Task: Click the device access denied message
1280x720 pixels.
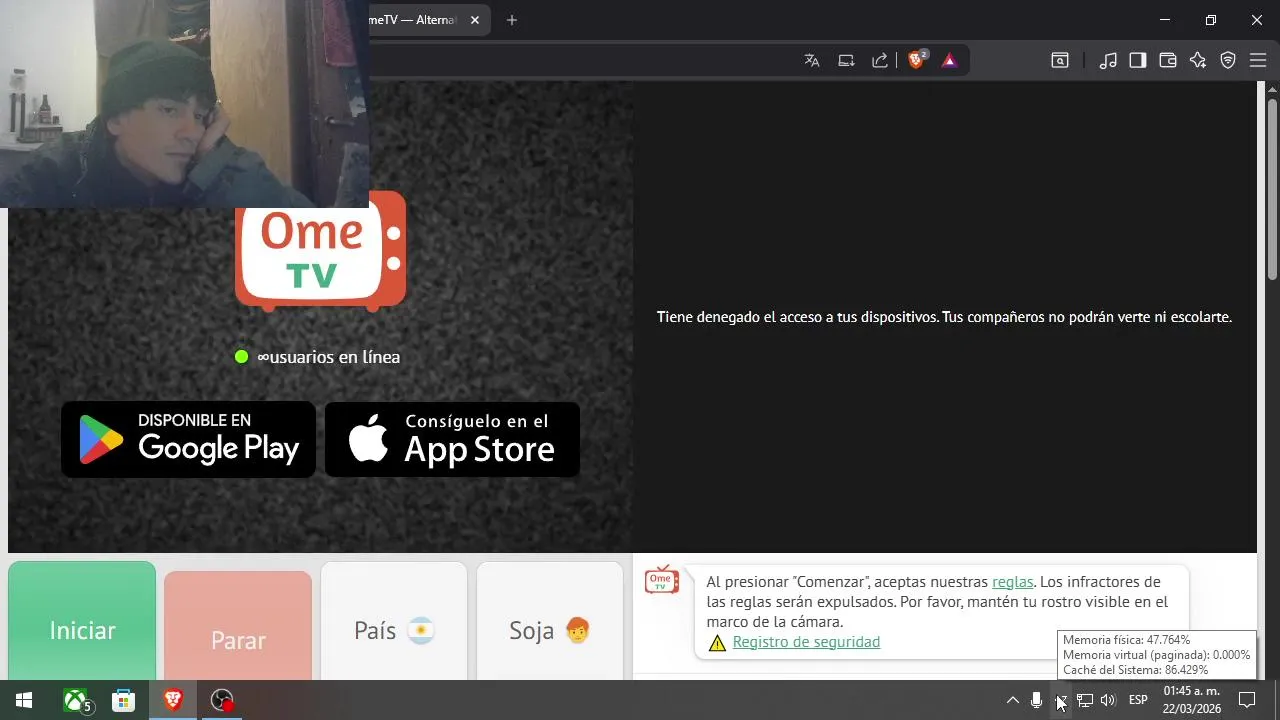Action: tap(944, 317)
